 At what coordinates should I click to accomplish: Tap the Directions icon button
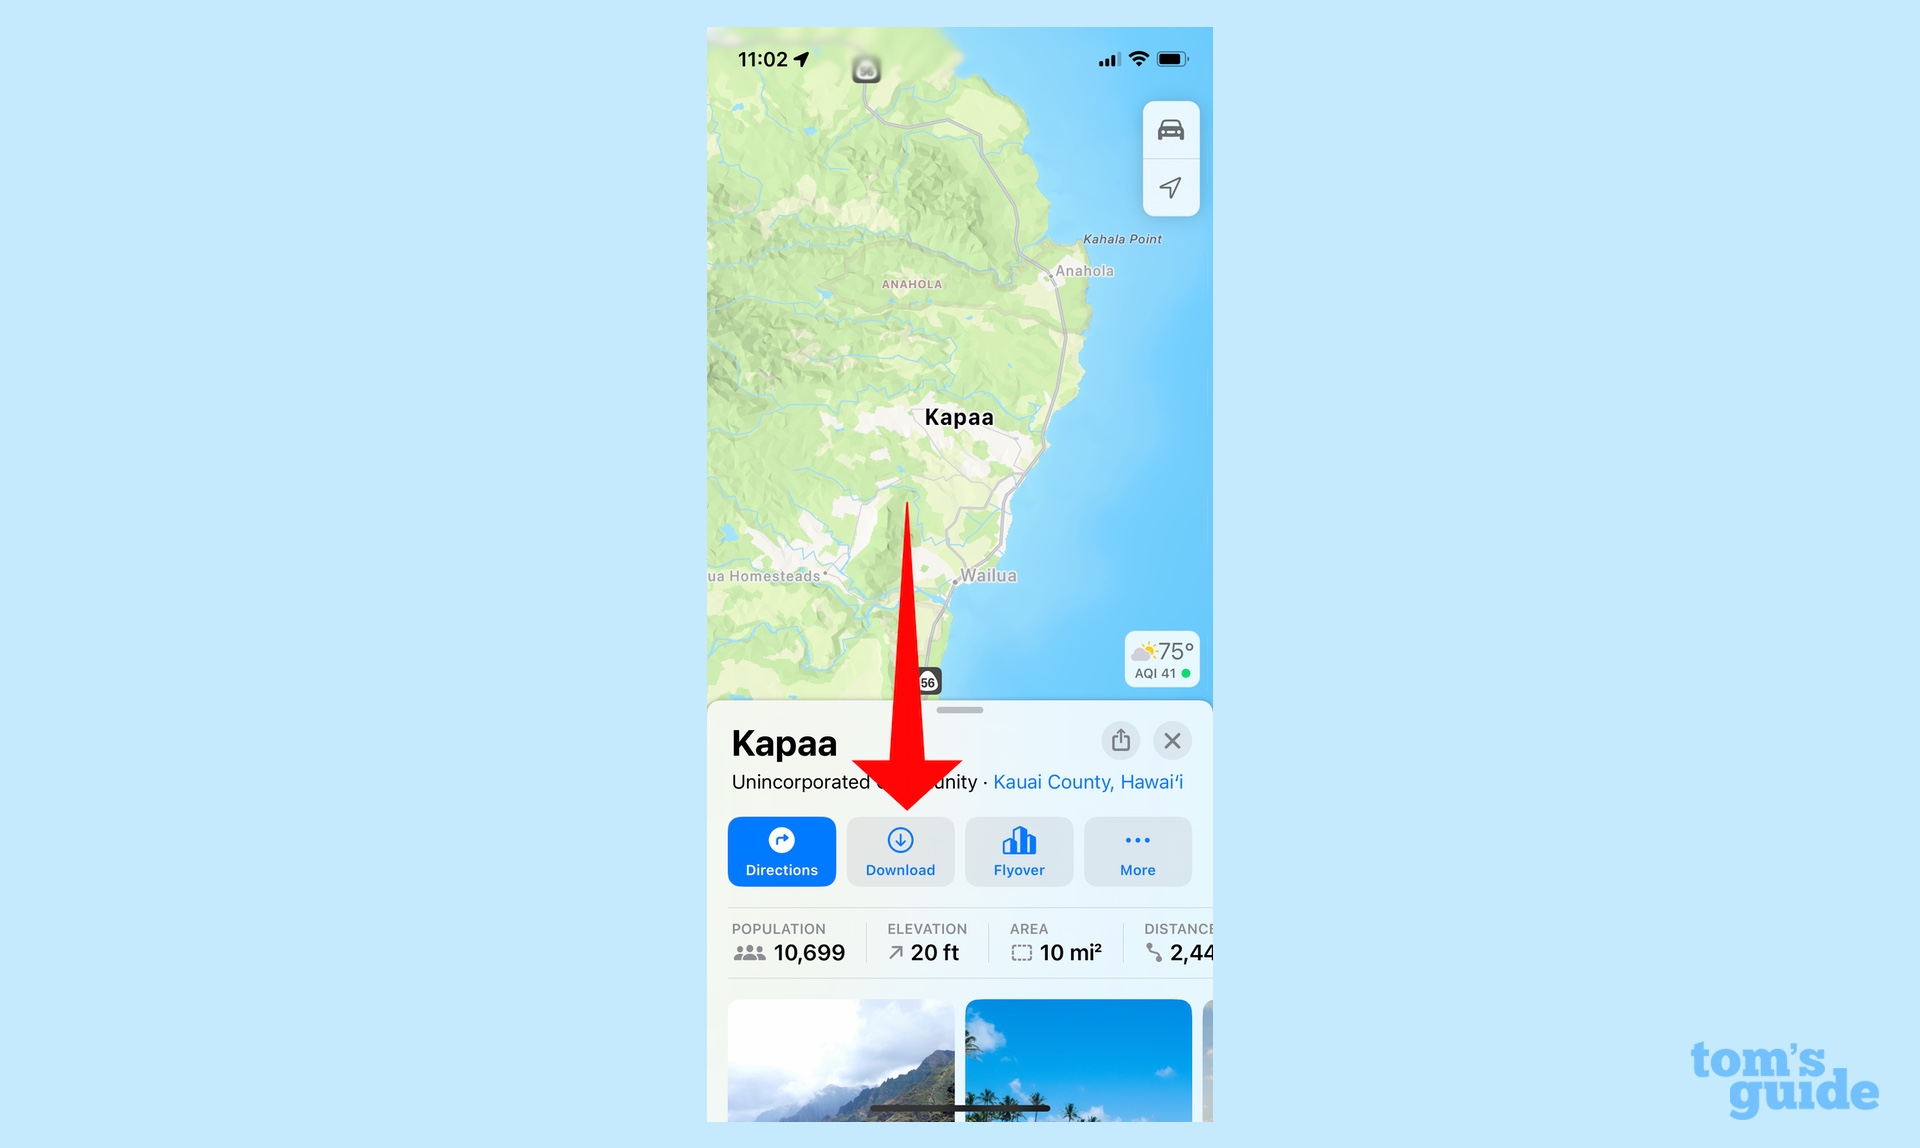[780, 850]
